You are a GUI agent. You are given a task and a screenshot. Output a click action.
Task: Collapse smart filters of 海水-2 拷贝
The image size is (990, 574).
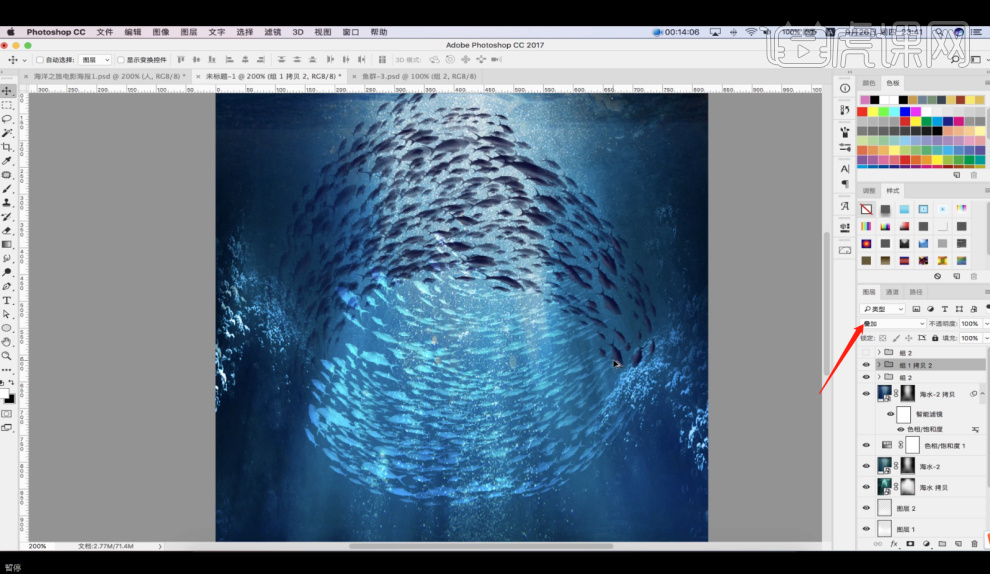[x=982, y=393]
